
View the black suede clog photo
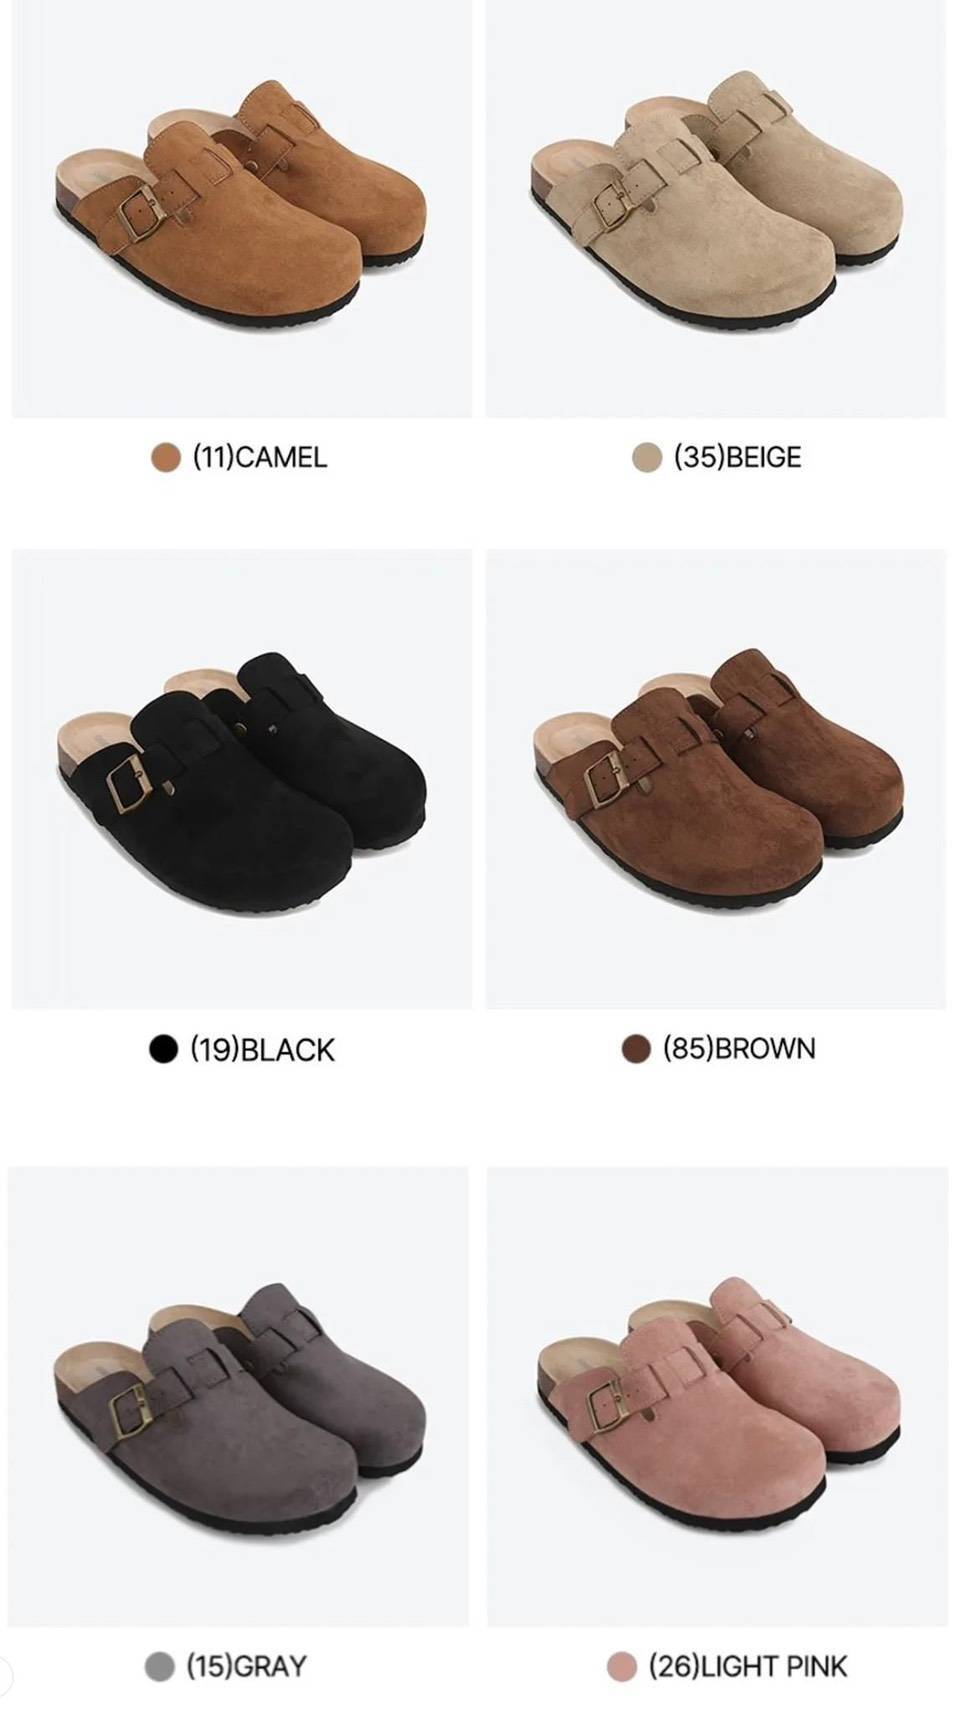(x=241, y=779)
